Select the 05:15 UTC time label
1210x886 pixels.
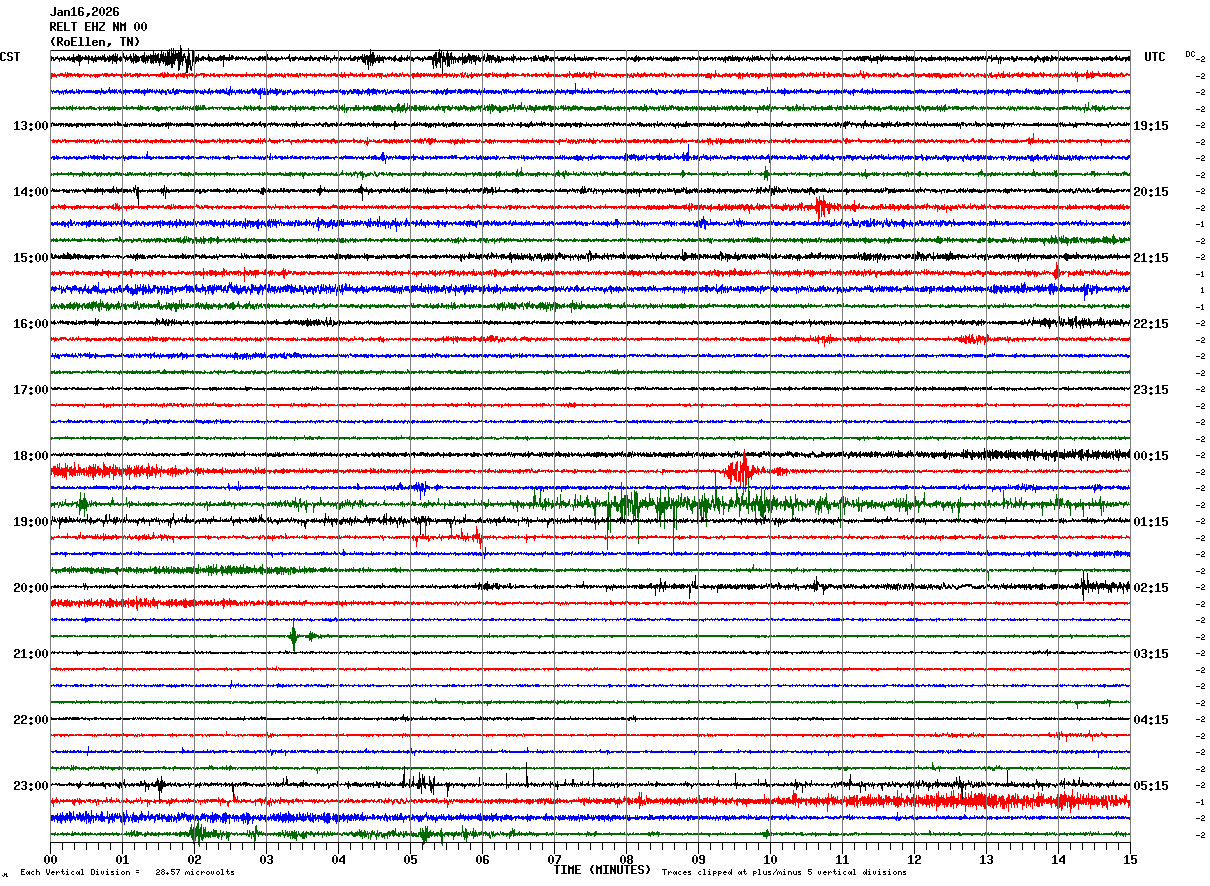pyautogui.click(x=1151, y=786)
